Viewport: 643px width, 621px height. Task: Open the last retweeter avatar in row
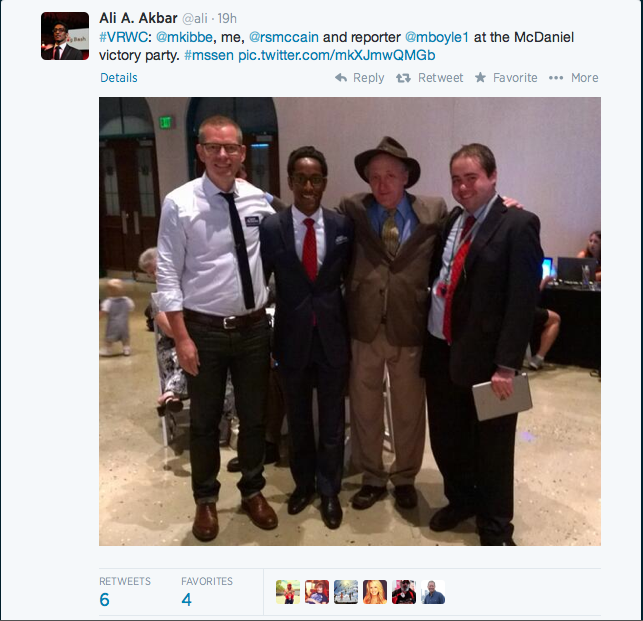(433, 592)
